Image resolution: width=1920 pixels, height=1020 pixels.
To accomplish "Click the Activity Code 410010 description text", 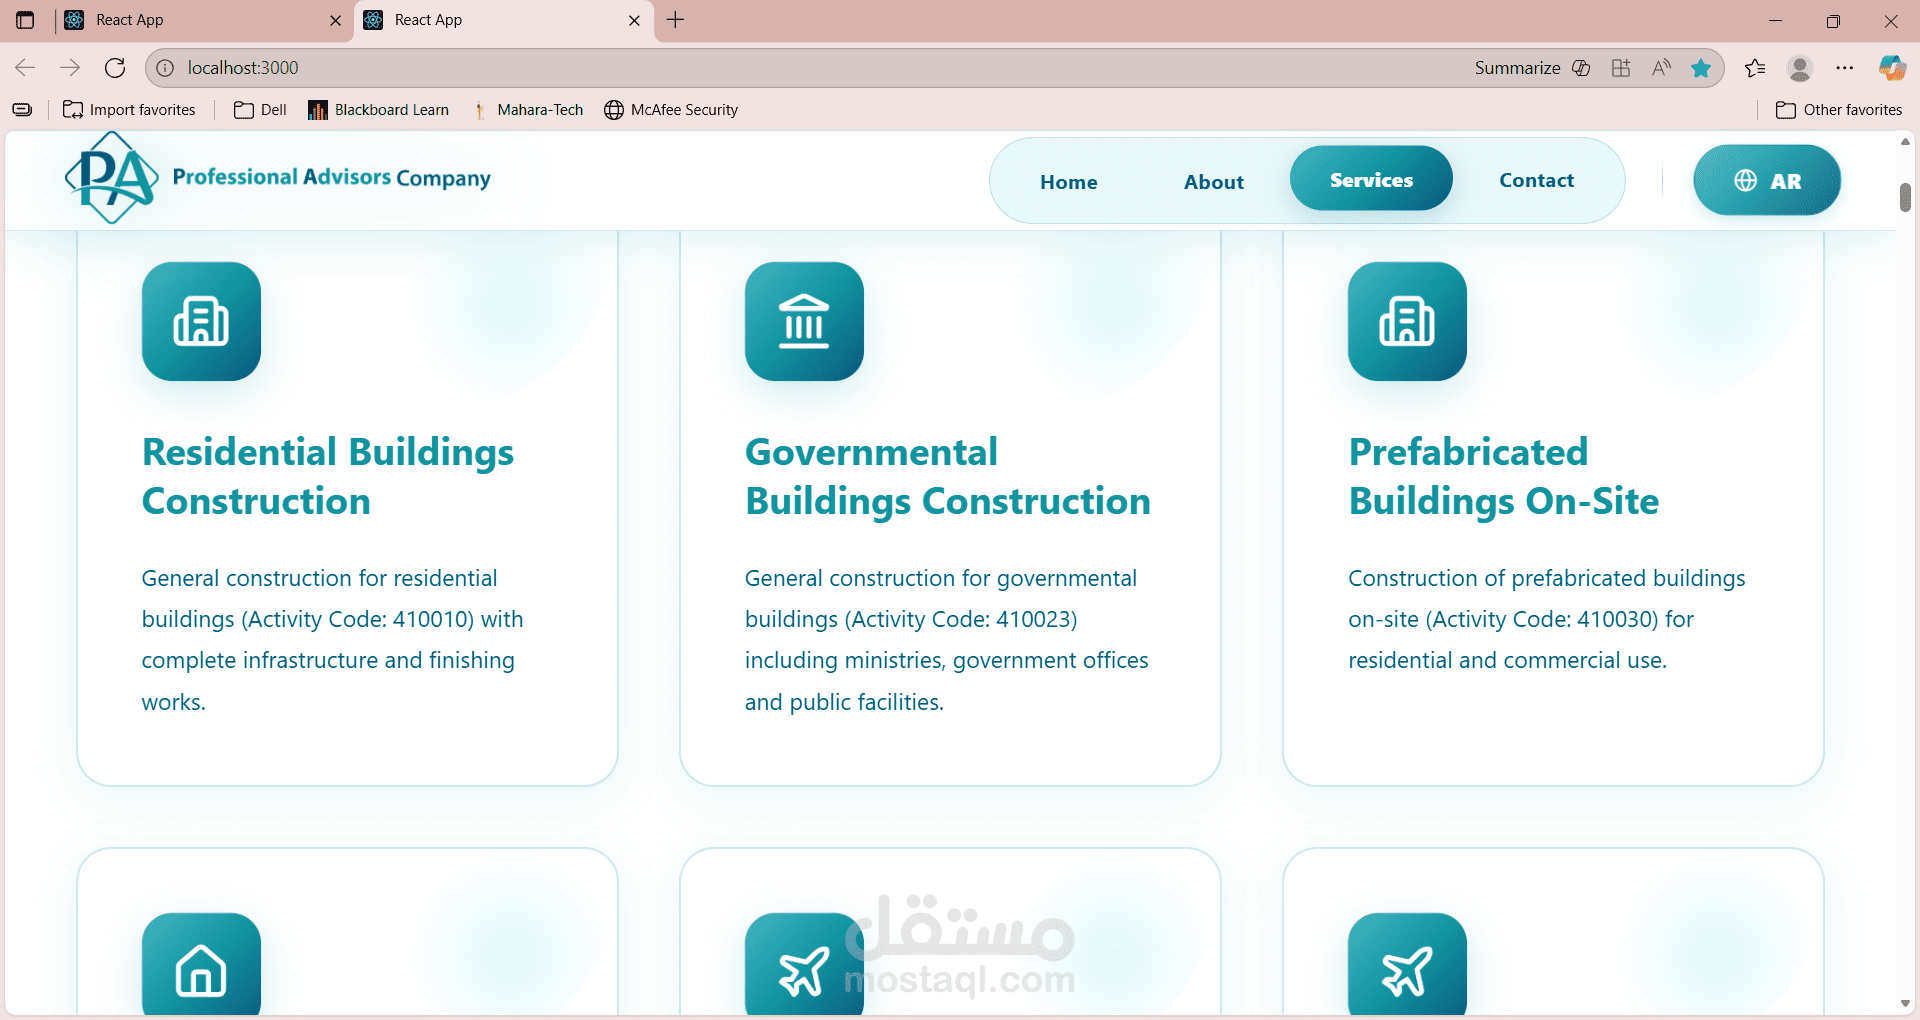I will tap(333, 640).
